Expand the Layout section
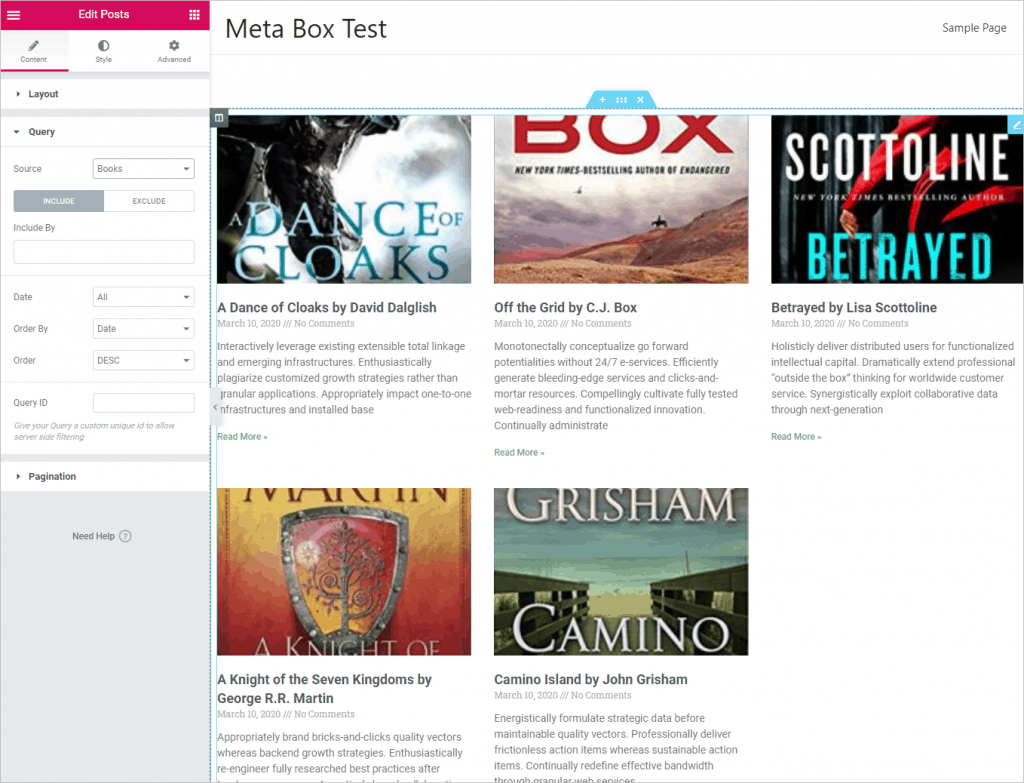 (43, 94)
